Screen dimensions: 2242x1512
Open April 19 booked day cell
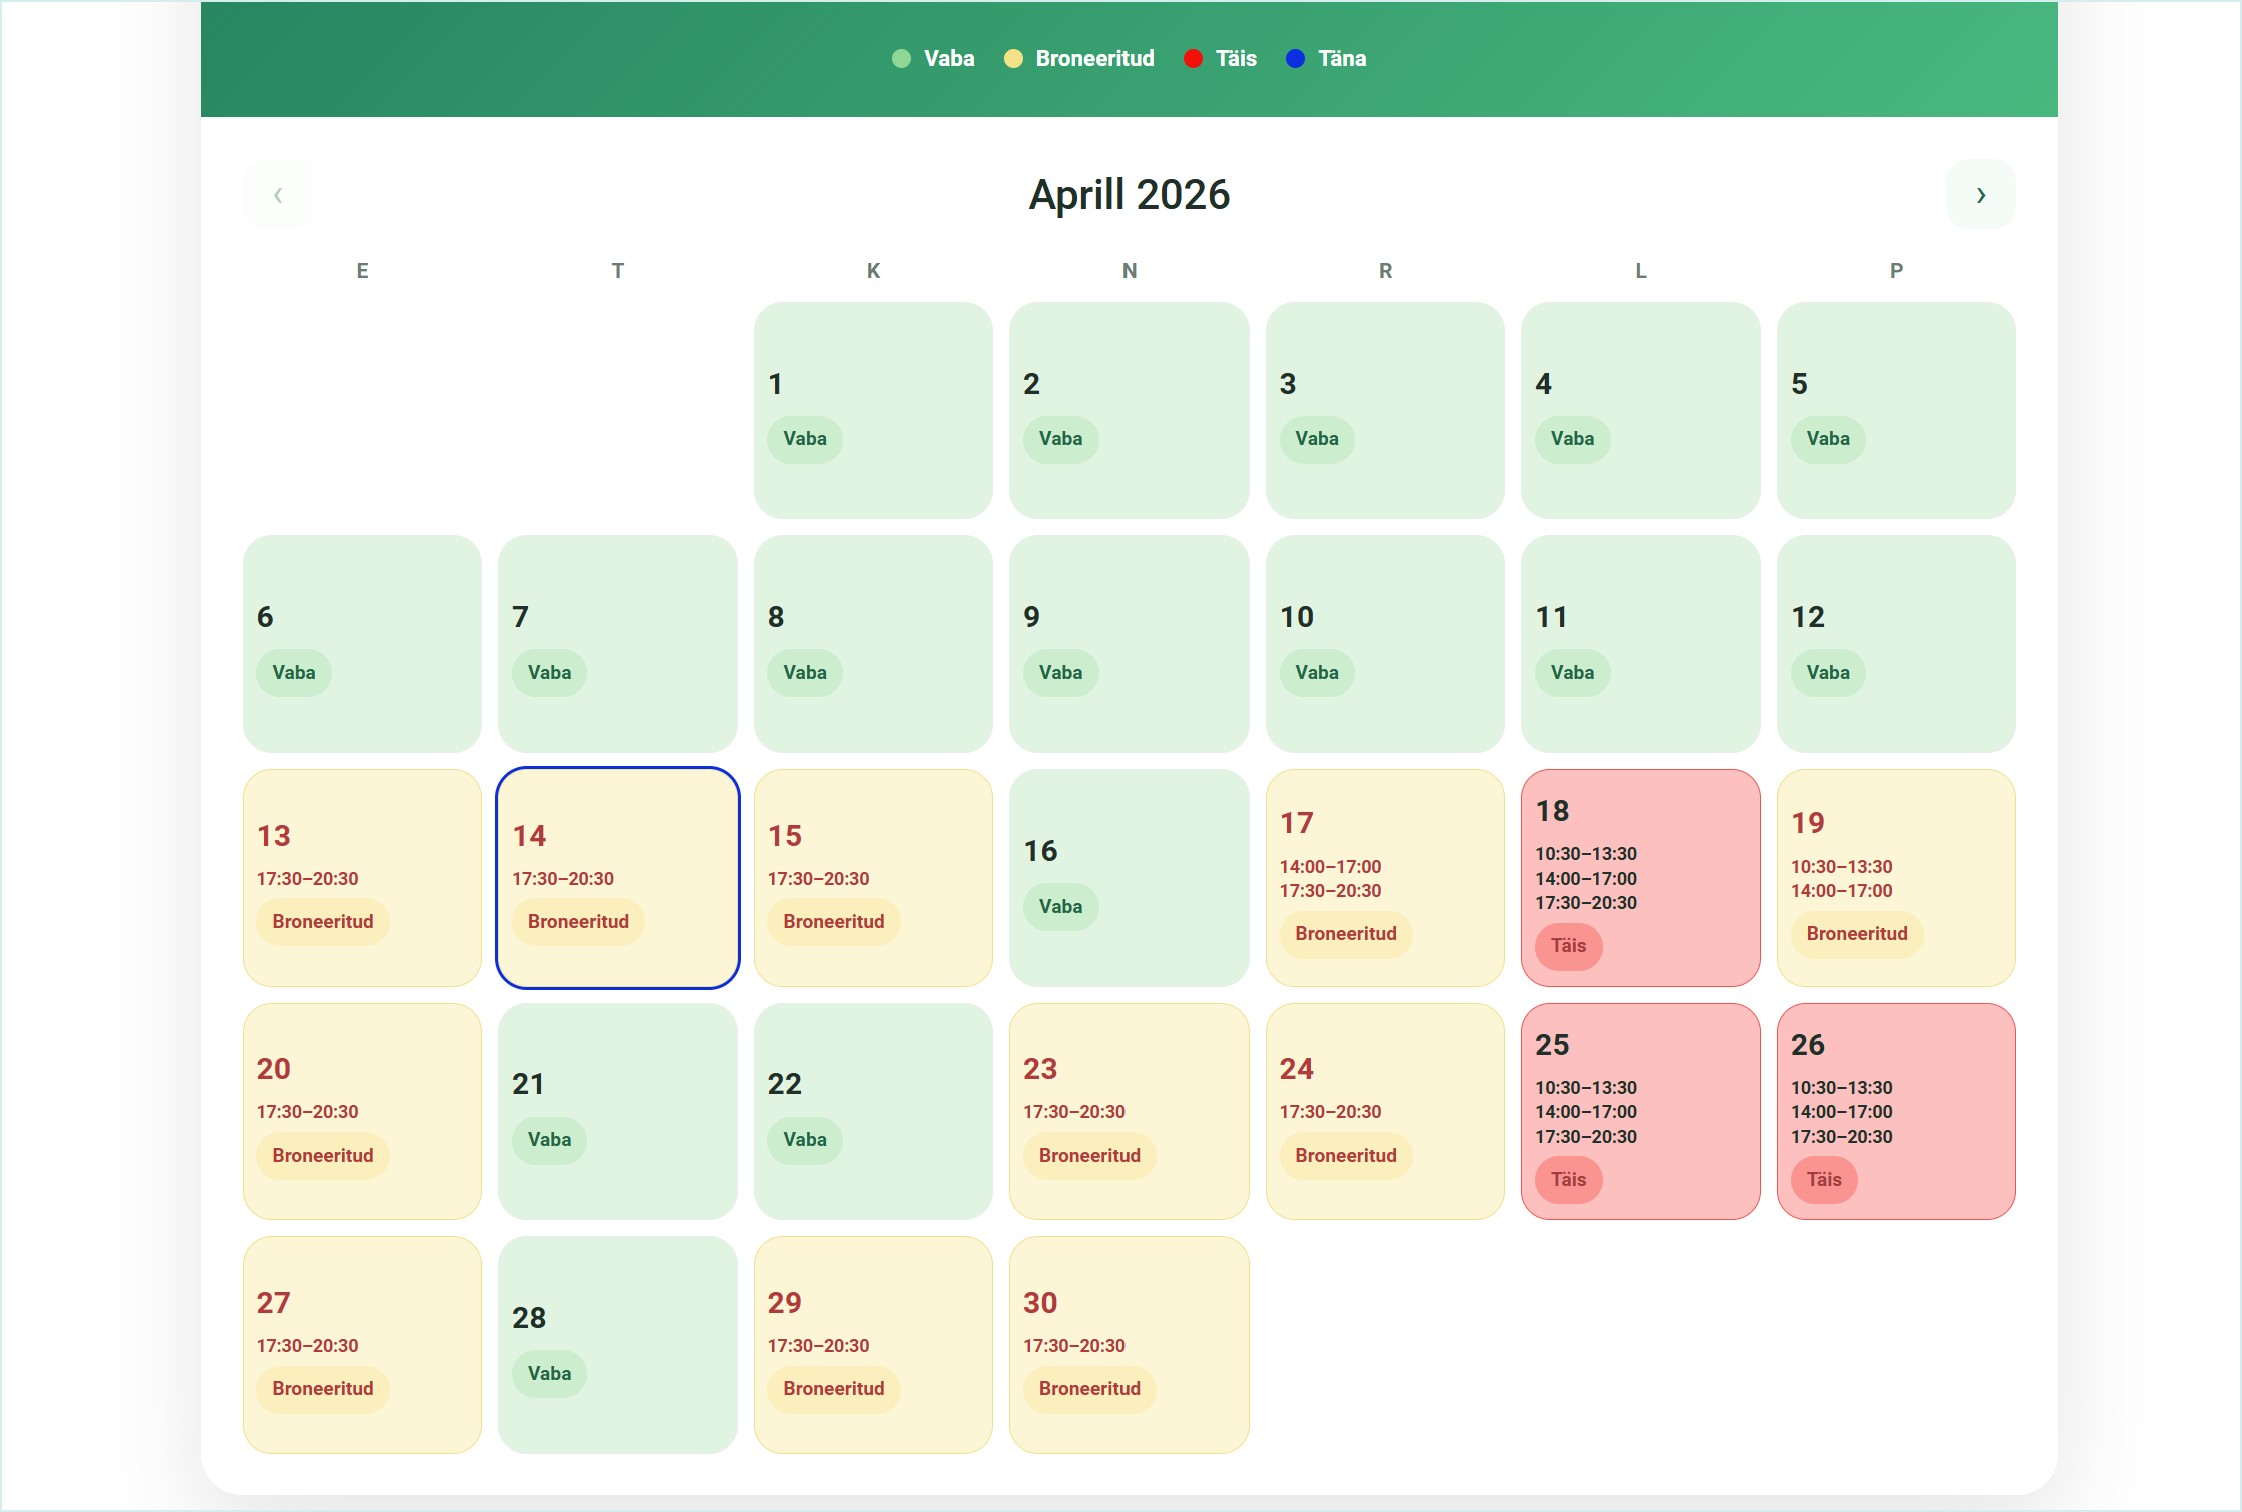(1895, 877)
